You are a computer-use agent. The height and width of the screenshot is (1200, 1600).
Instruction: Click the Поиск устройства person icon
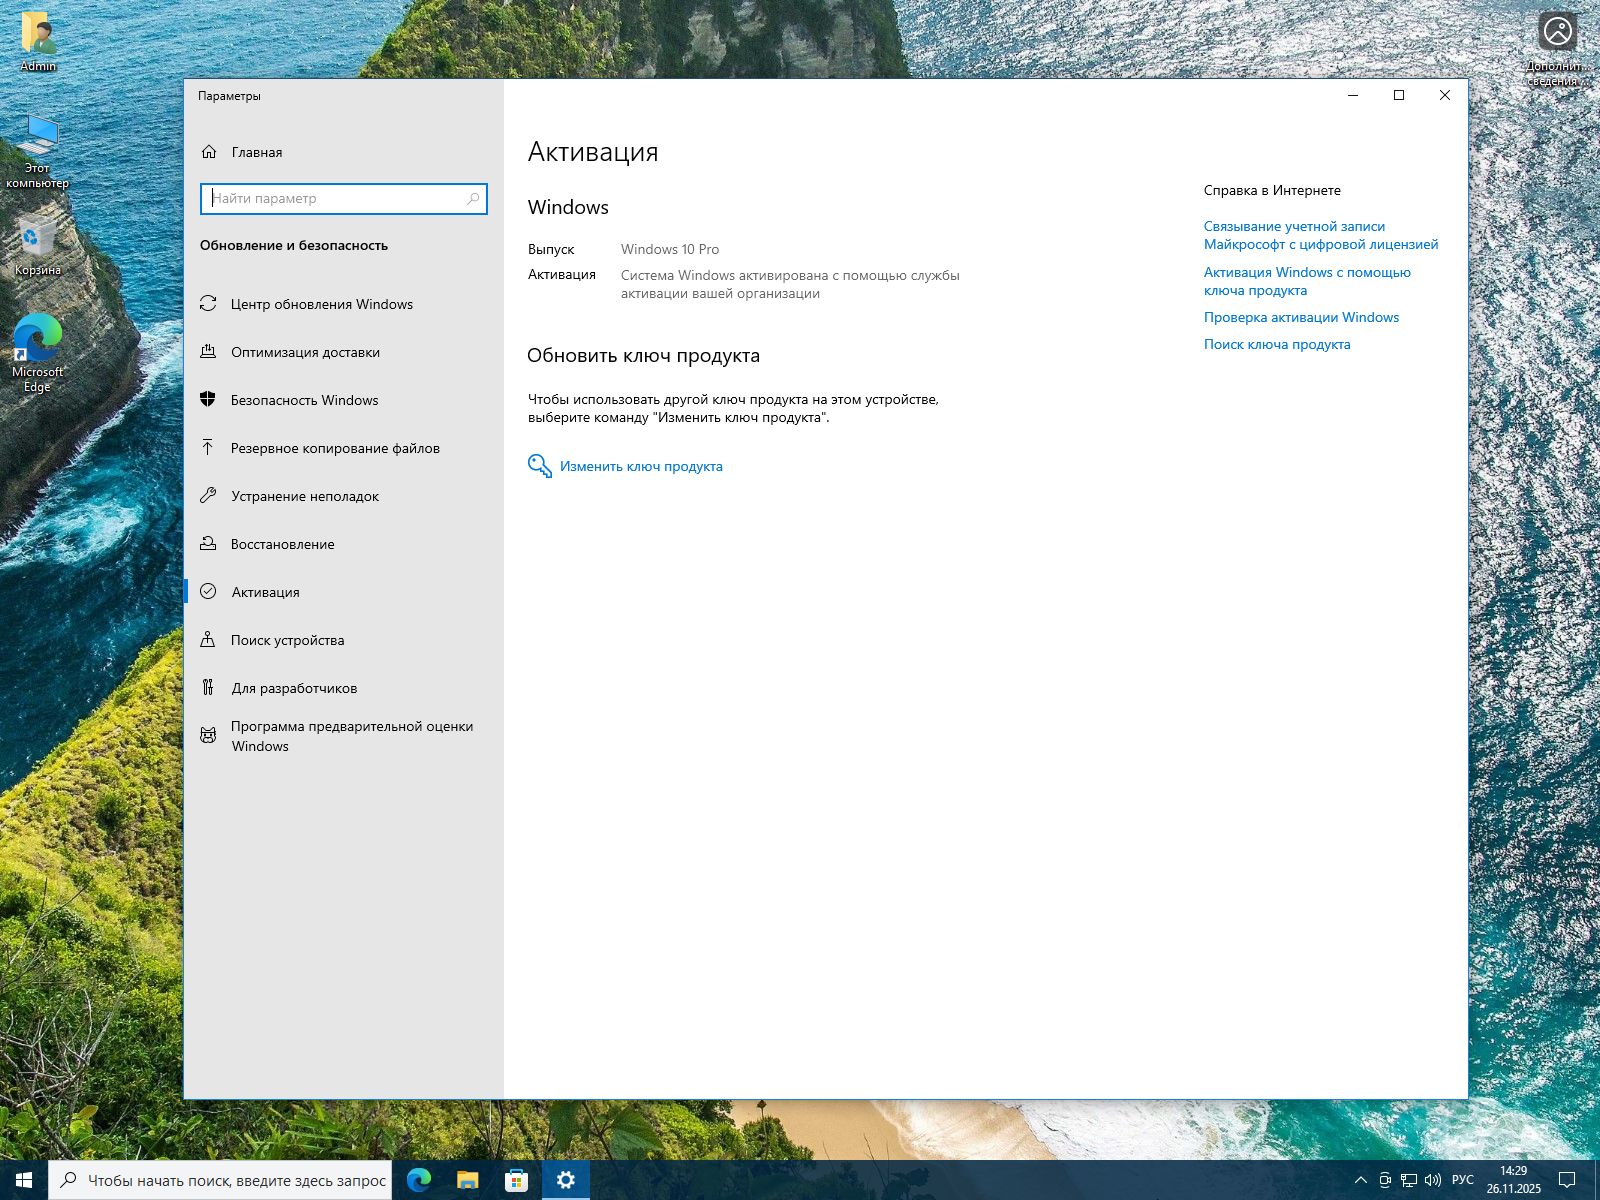pyautogui.click(x=208, y=640)
